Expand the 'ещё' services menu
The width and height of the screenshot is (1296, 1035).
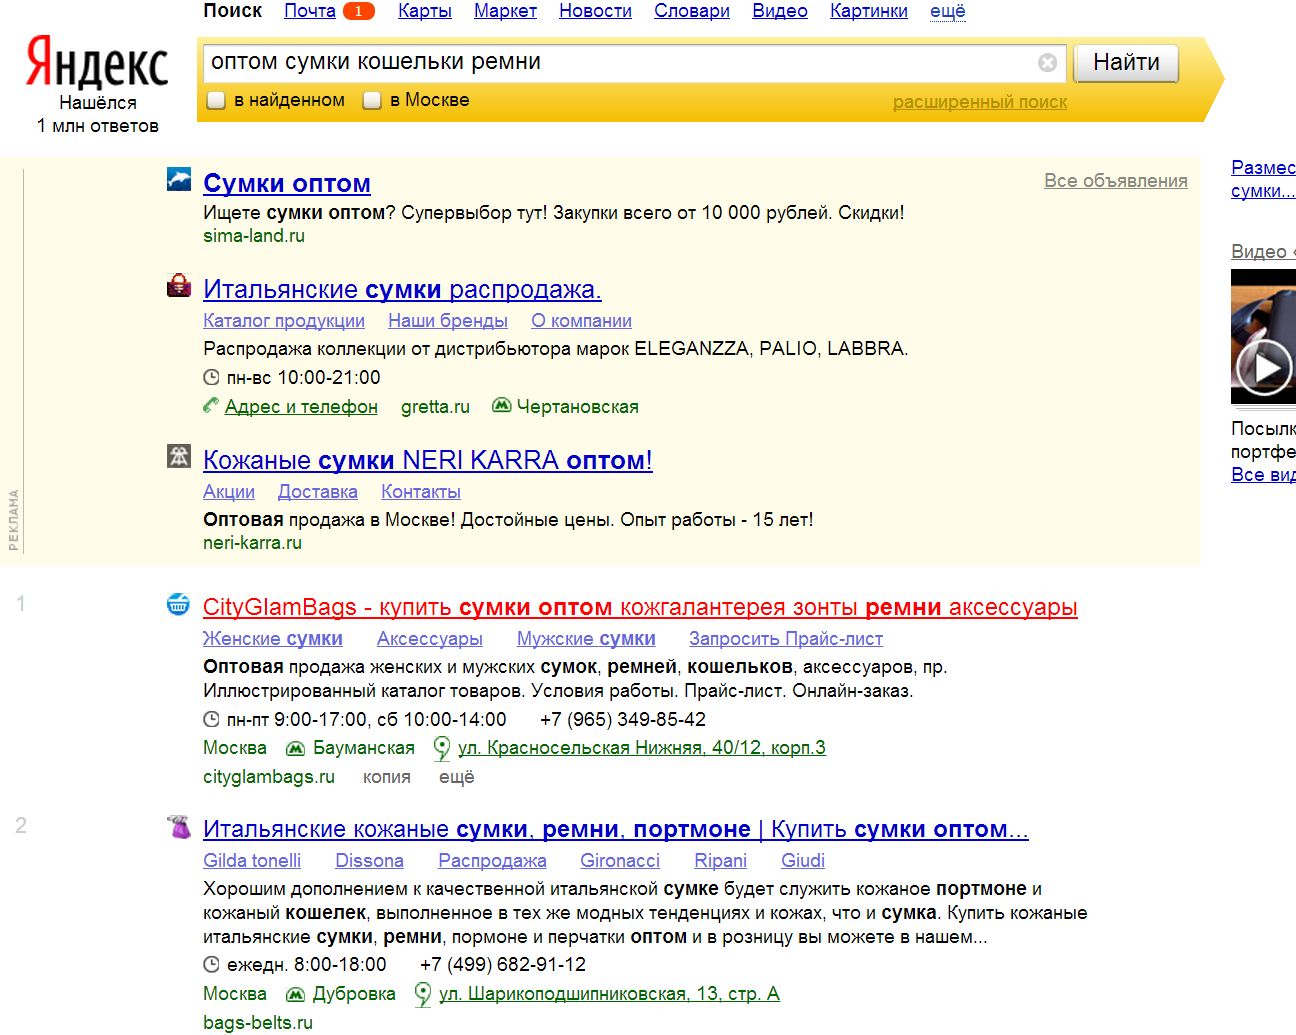[x=948, y=11]
